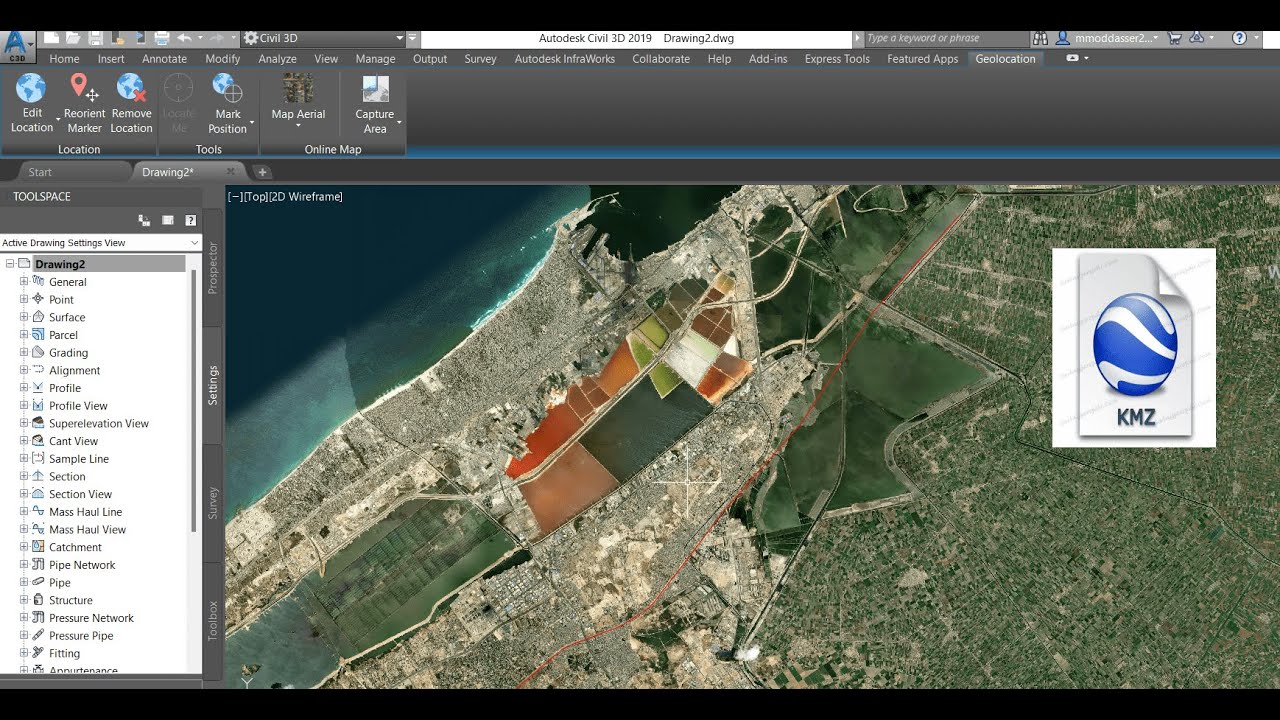The width and height of the screenshot is (1280, 720).
Task: Open the Insert ribbon tab
Action: (111, 59)
